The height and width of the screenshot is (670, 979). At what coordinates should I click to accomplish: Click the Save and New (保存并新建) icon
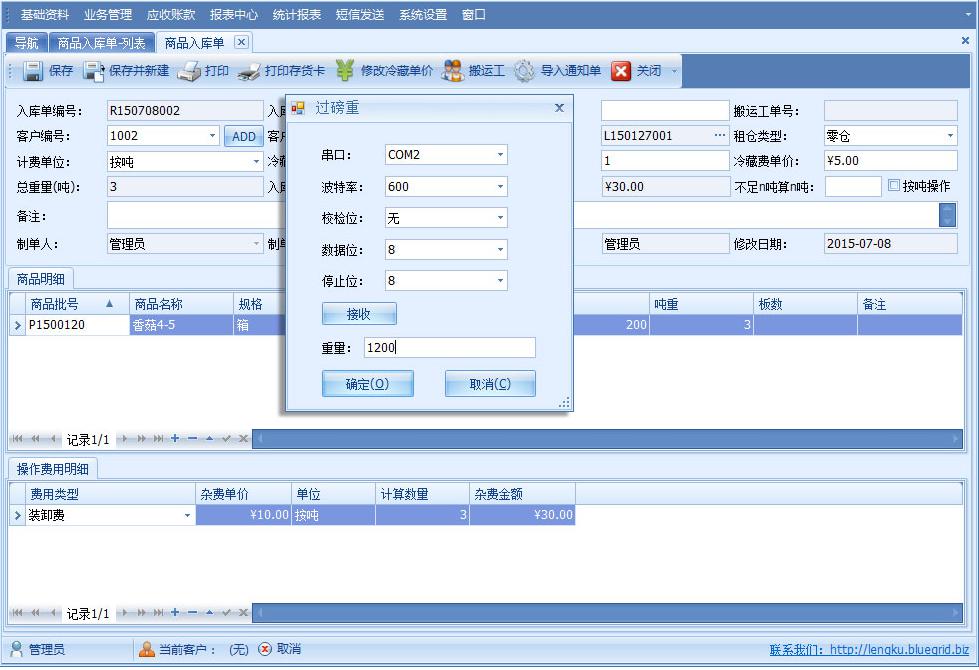pos(94,71)
